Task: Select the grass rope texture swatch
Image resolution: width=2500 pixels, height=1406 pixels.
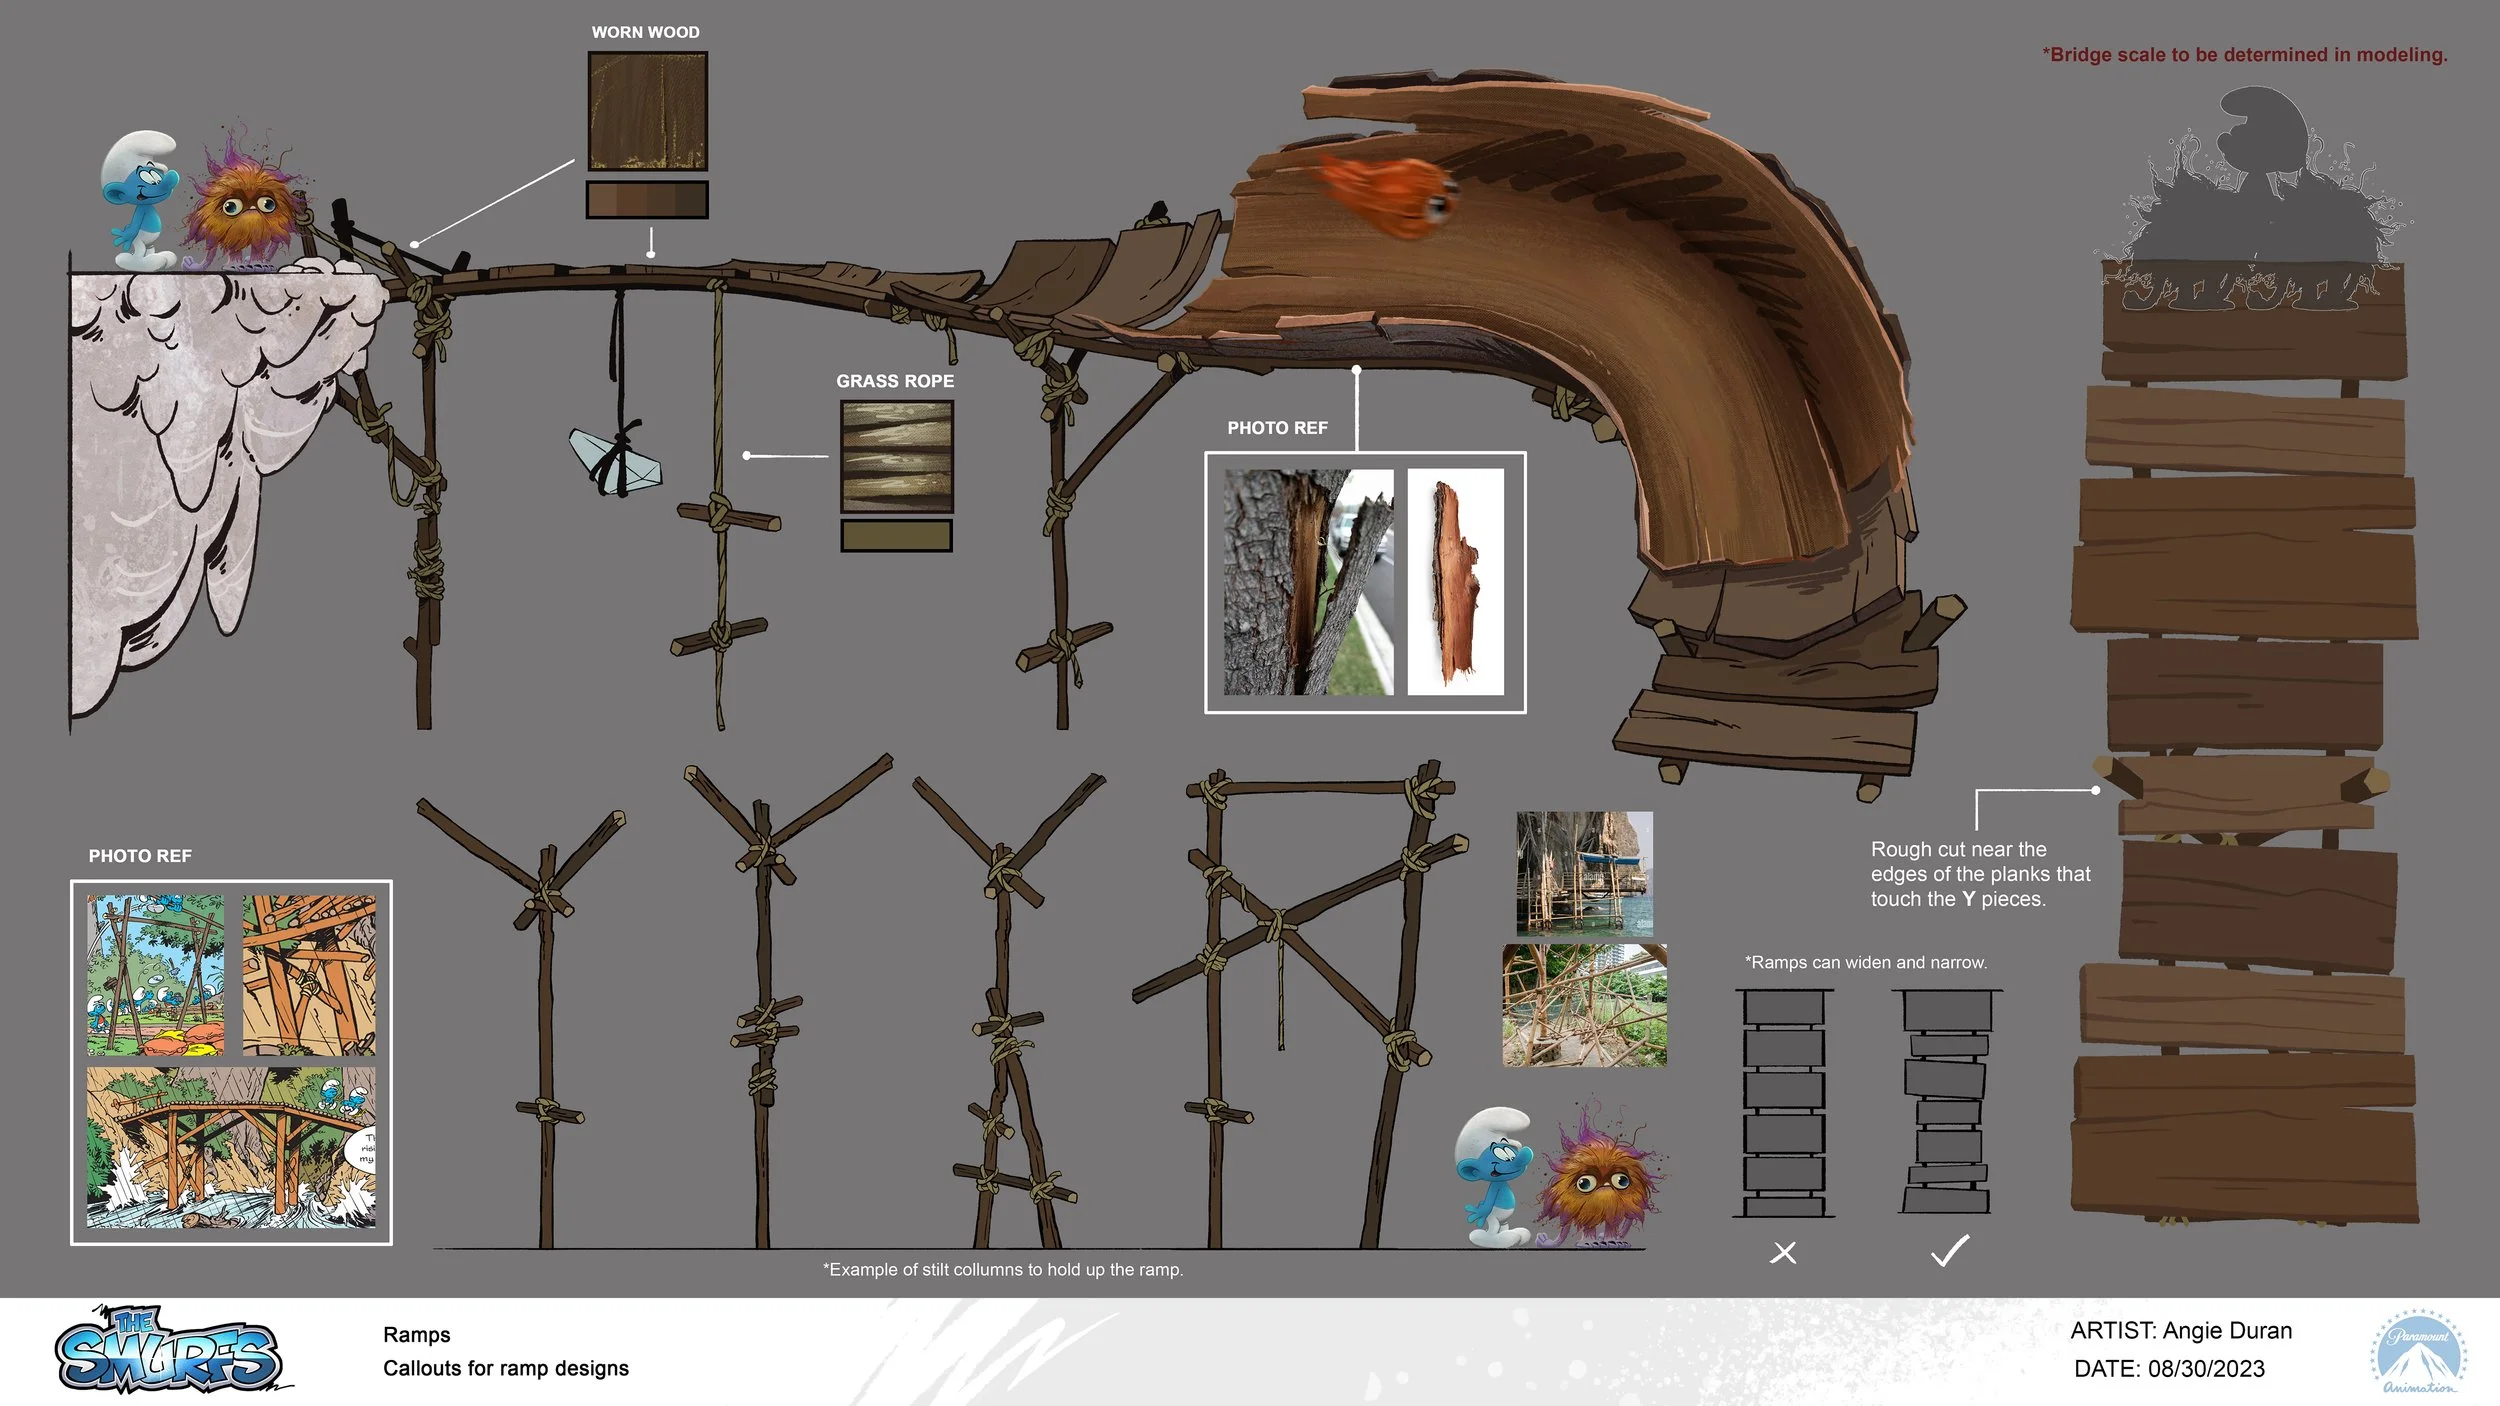Action: (896, 456)
